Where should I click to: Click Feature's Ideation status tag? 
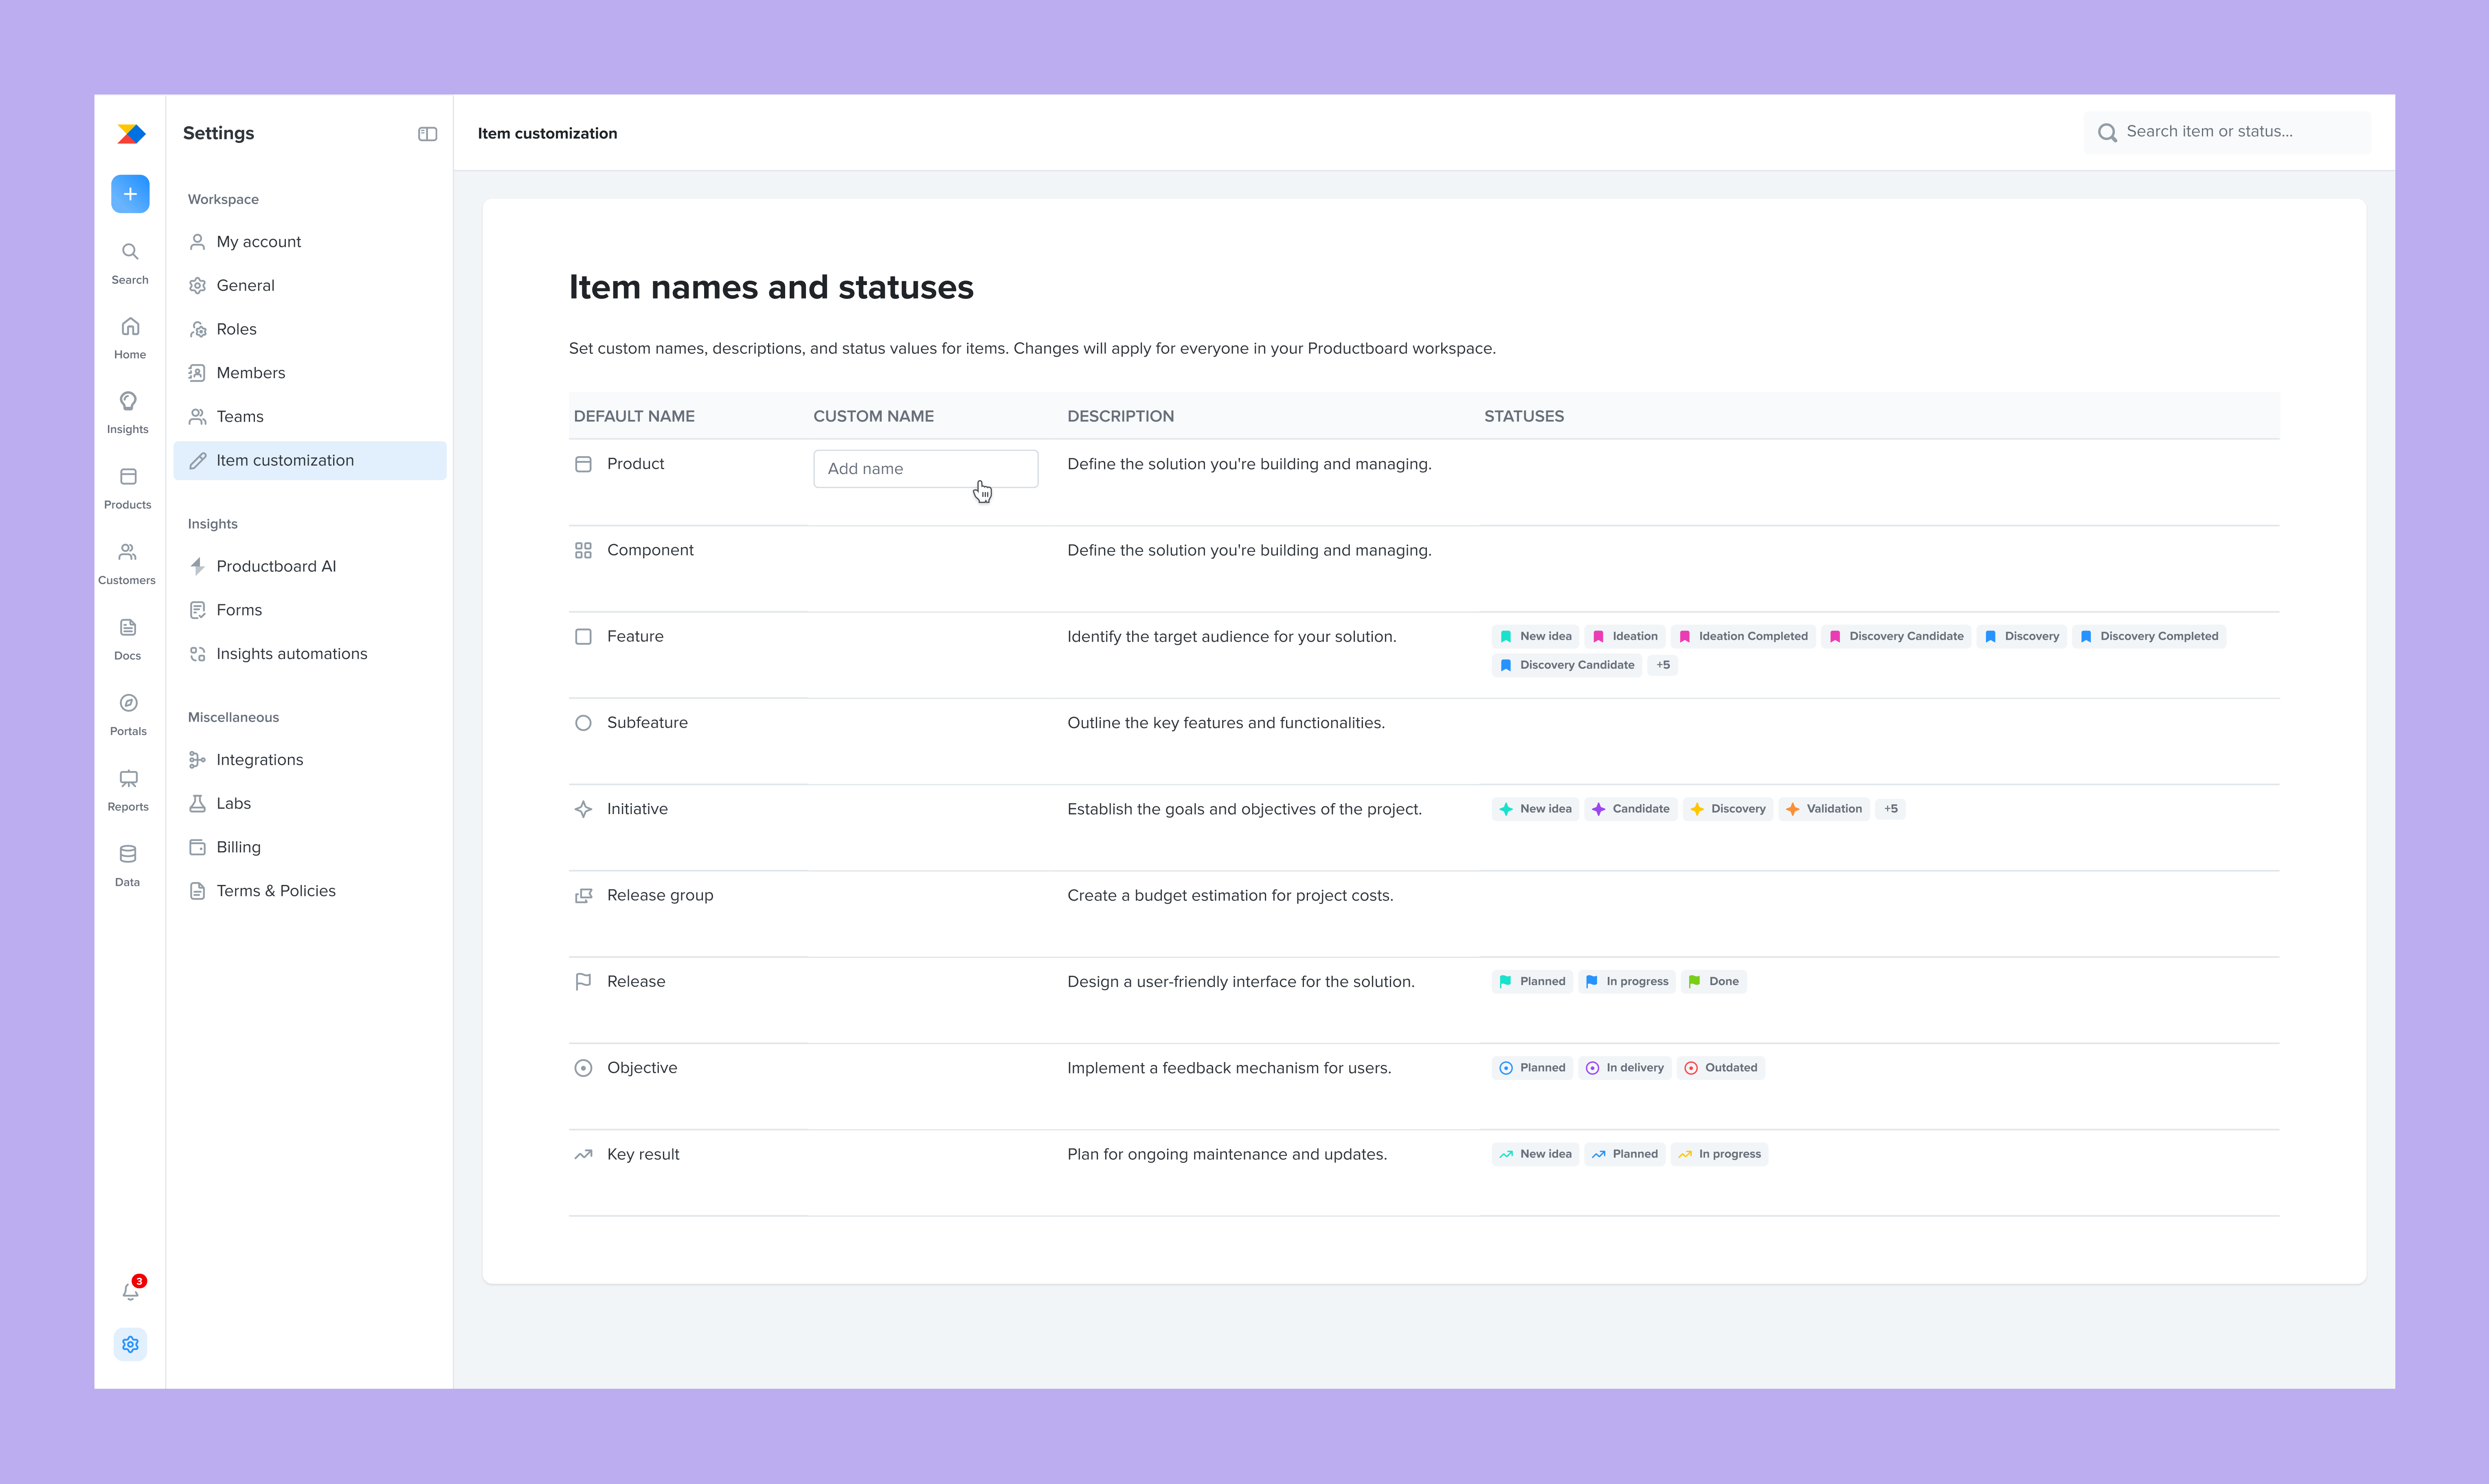tap(1625, 637)
